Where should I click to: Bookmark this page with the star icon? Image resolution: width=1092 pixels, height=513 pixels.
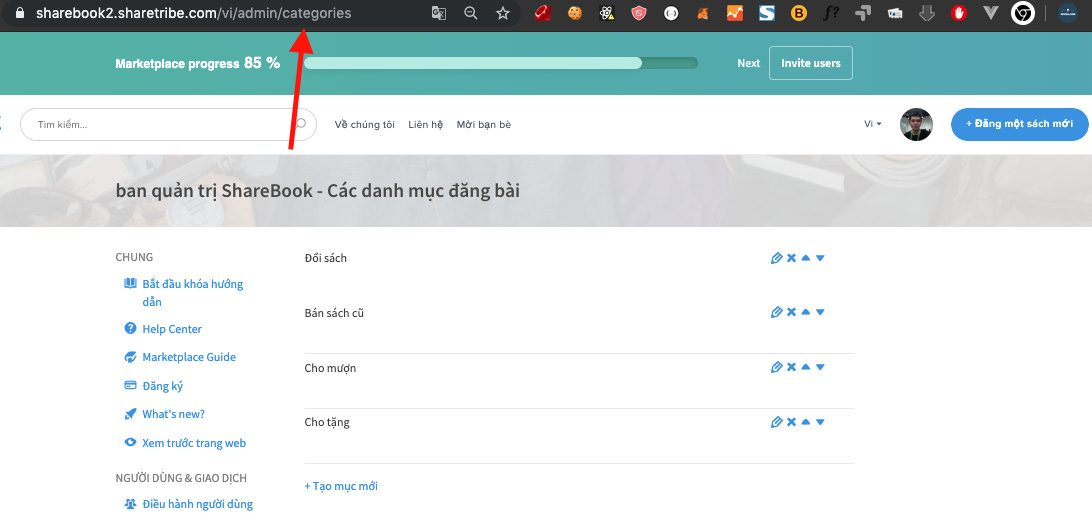(x=503, y=13)
